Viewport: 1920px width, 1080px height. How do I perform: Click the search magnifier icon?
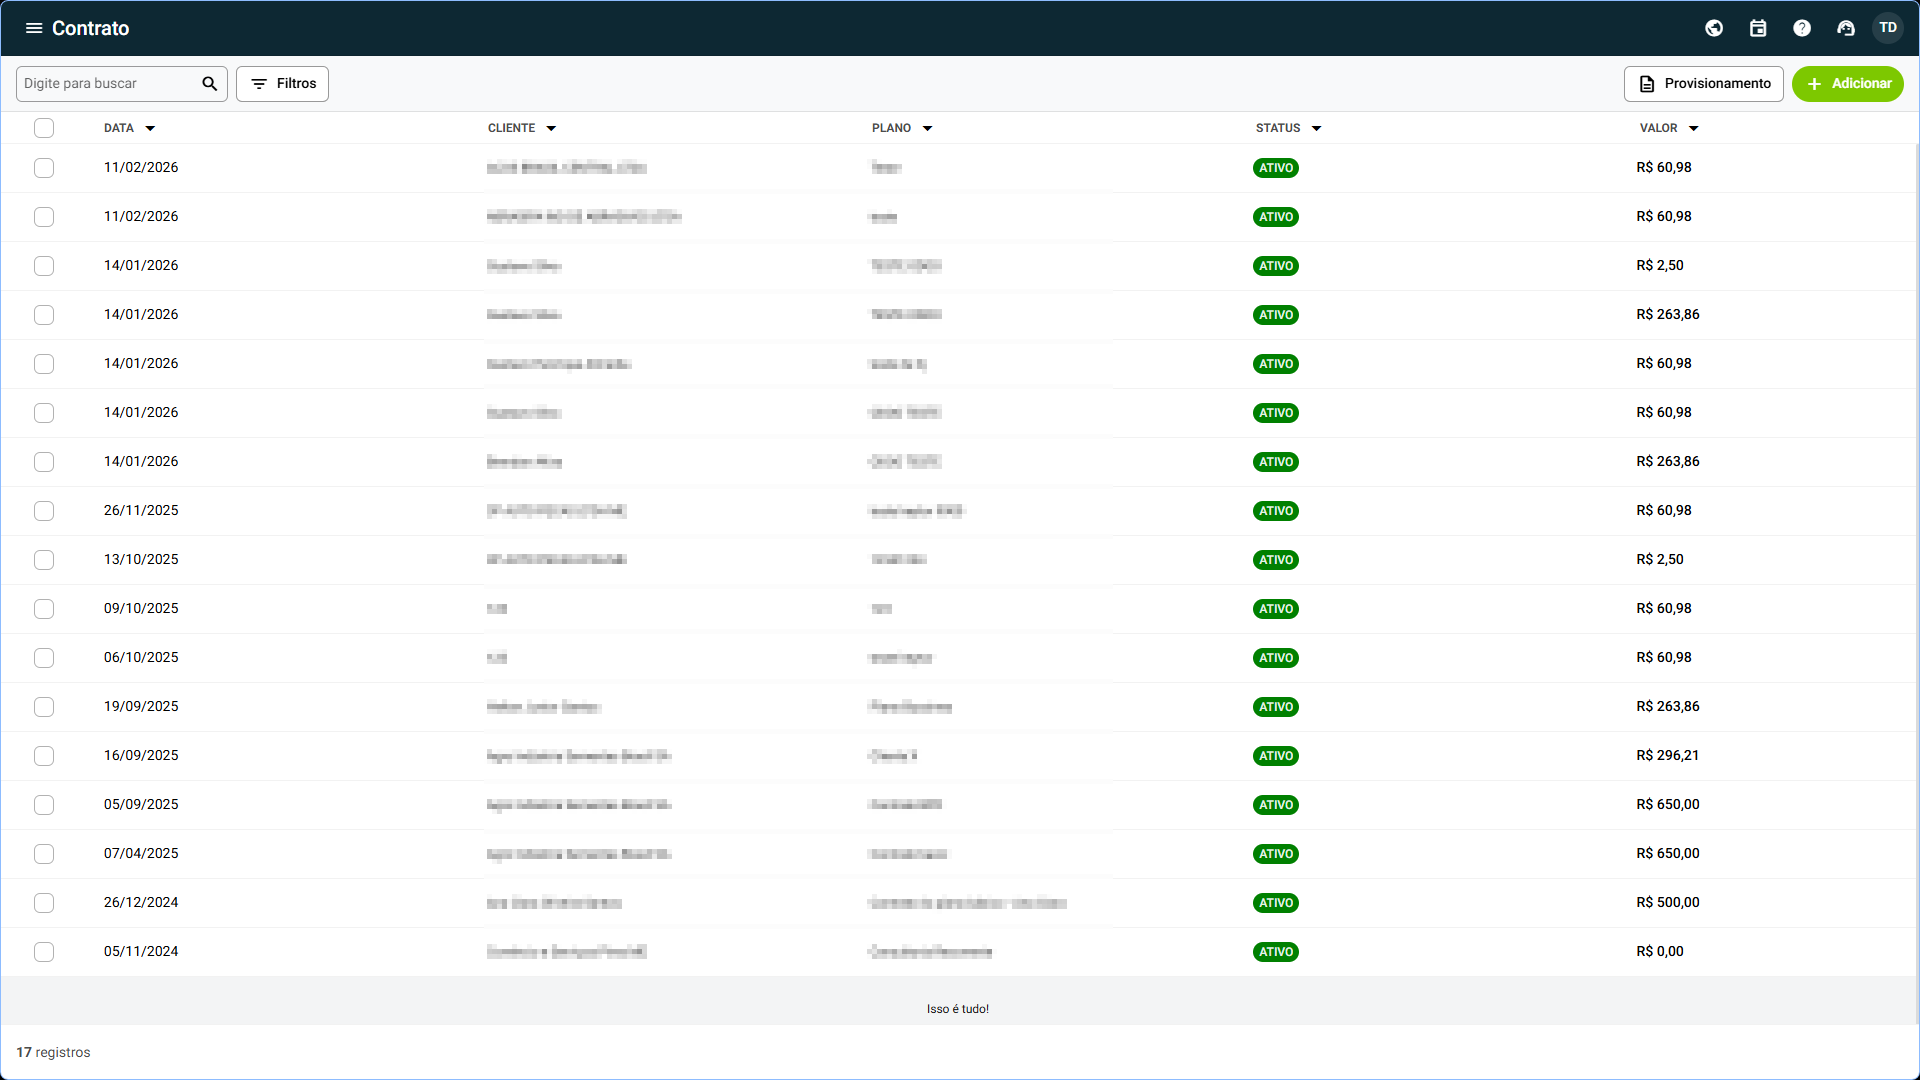tap(209, 84)
